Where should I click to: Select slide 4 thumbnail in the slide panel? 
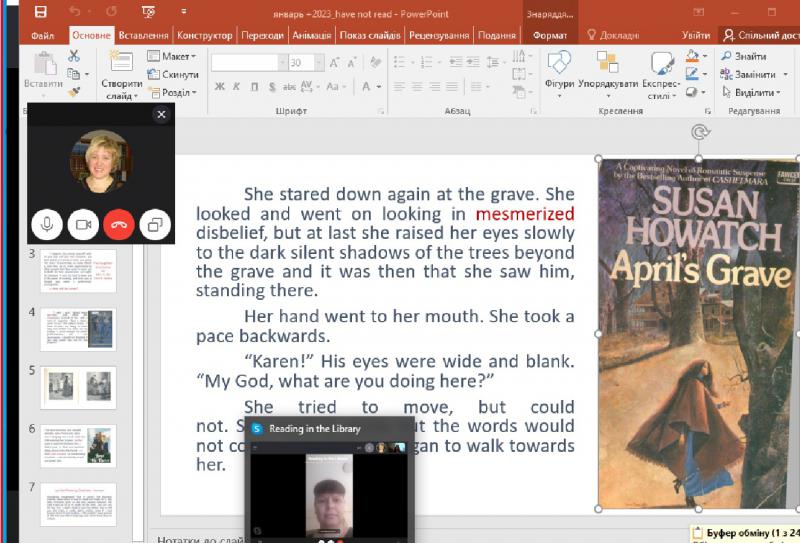click(79, 329)
